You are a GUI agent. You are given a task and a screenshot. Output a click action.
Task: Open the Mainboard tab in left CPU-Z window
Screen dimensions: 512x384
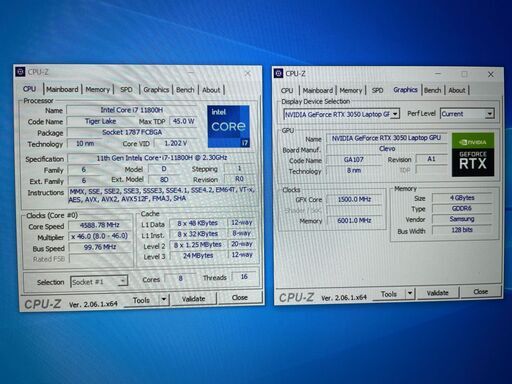pos(62,89)
